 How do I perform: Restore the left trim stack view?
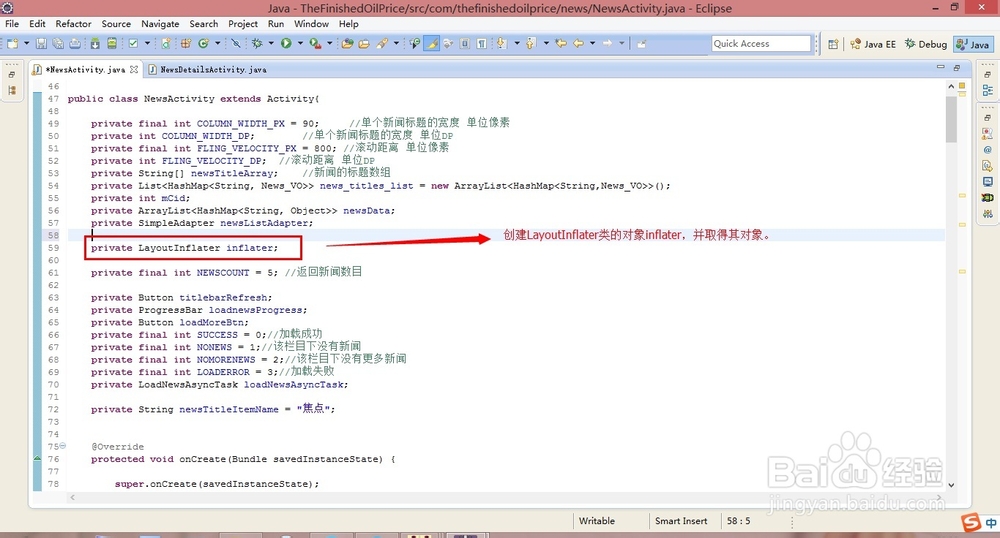pos(11,75)
